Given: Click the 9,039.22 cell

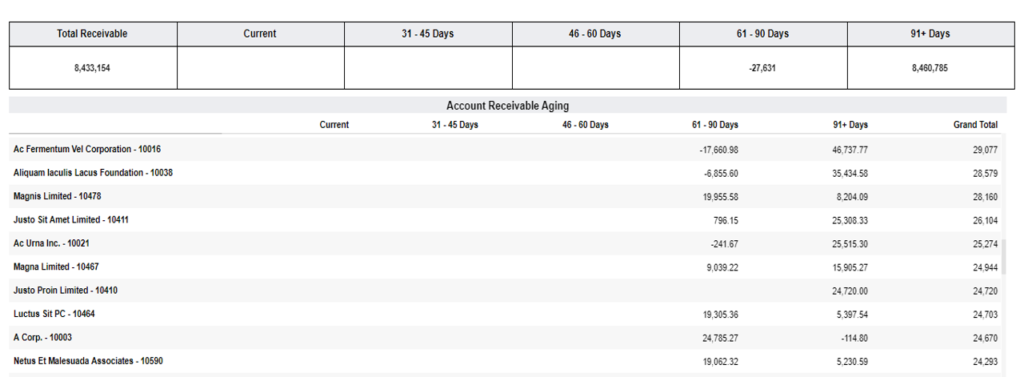Looking at the screenshot, I should coord(723,268).
